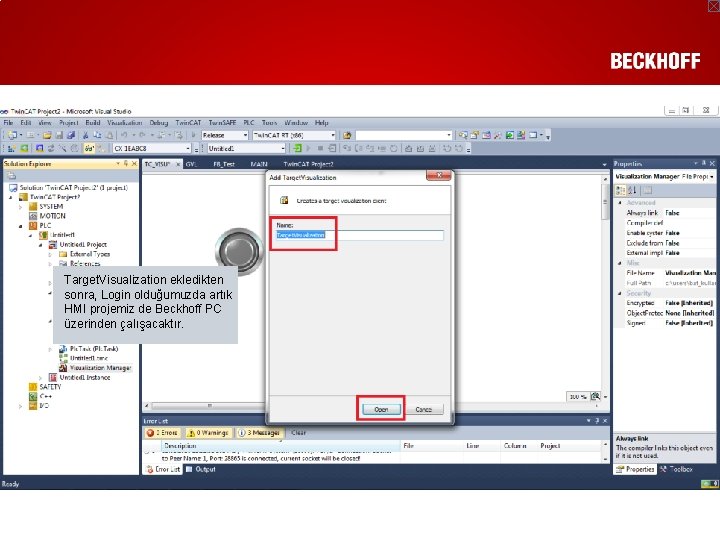The image size is (720, 540).
Task: Open the Build menu
Action: (x=93, y=123)
